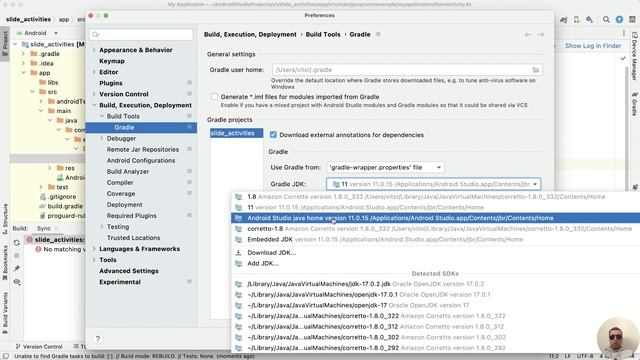Click the browse folder icon in Gradle user home field
This screenshot has height=360, width=640.
pos(536,70)
